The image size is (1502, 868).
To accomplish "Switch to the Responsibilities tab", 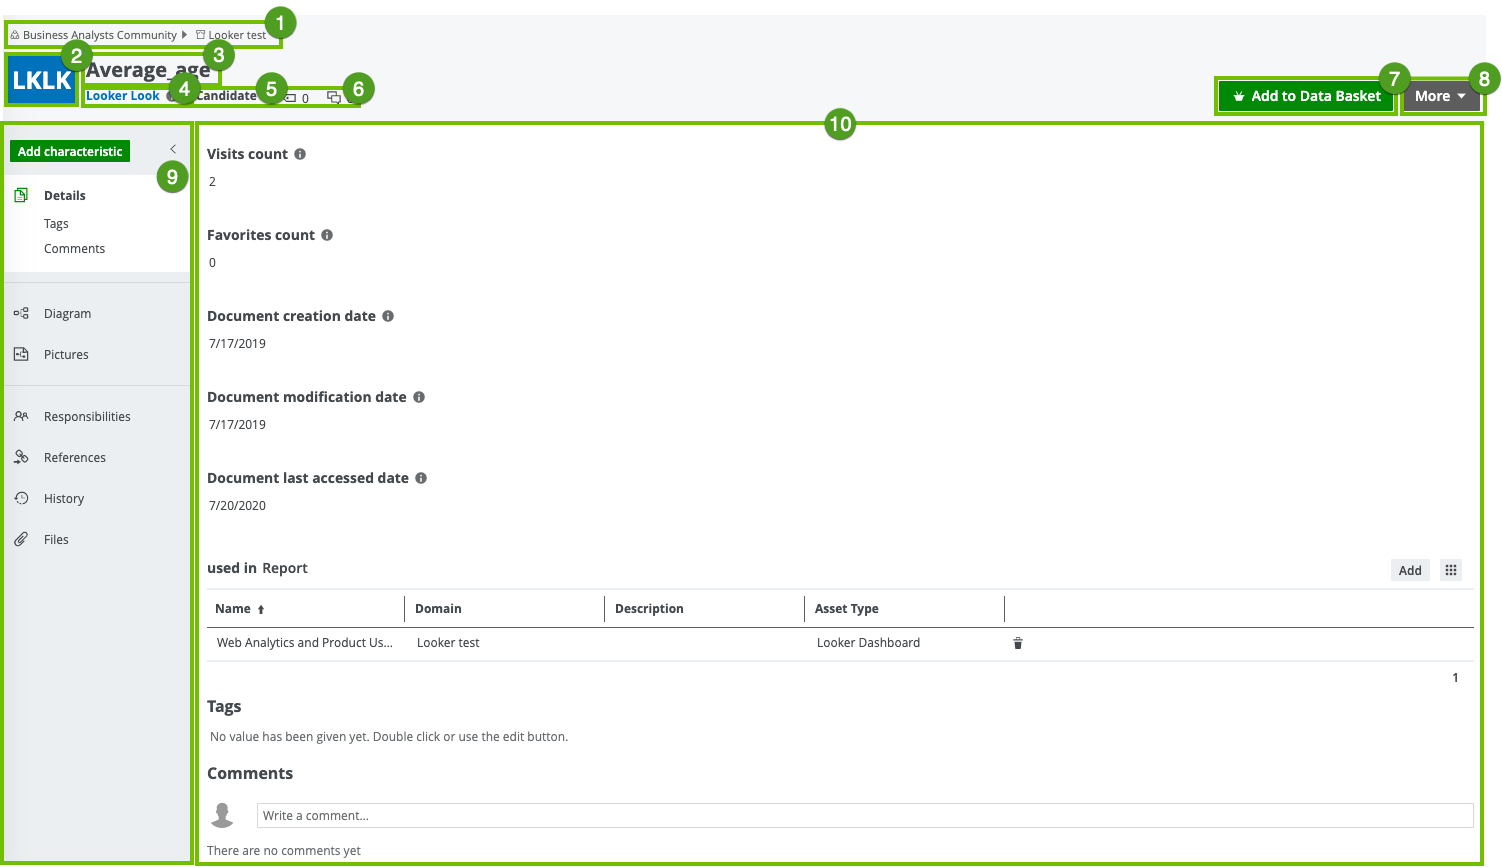I will (x=87, y=417).
